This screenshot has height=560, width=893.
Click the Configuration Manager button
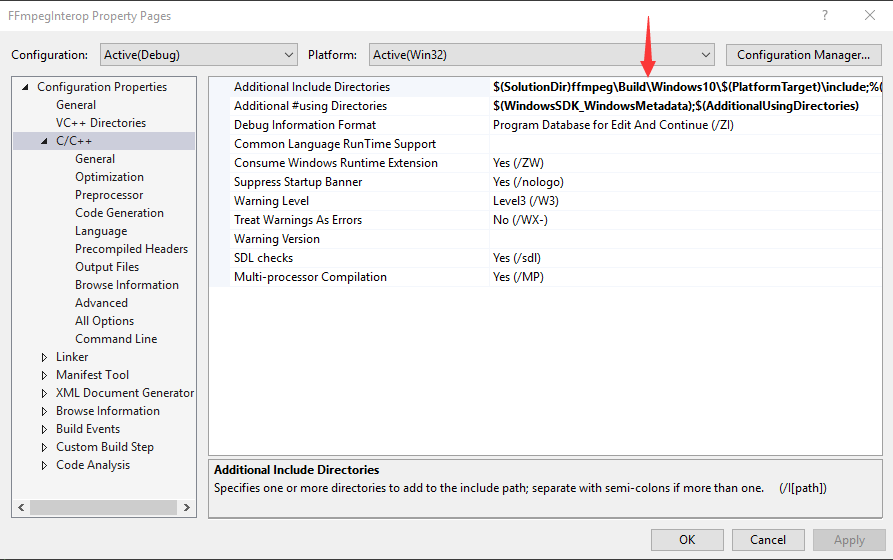[x=803, y=55]
